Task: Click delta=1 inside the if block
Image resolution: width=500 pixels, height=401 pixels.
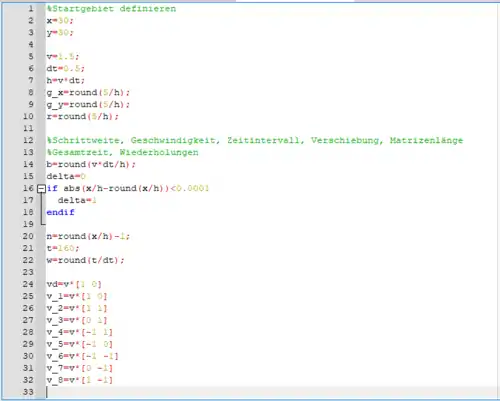Action: (x=77, y=200)
